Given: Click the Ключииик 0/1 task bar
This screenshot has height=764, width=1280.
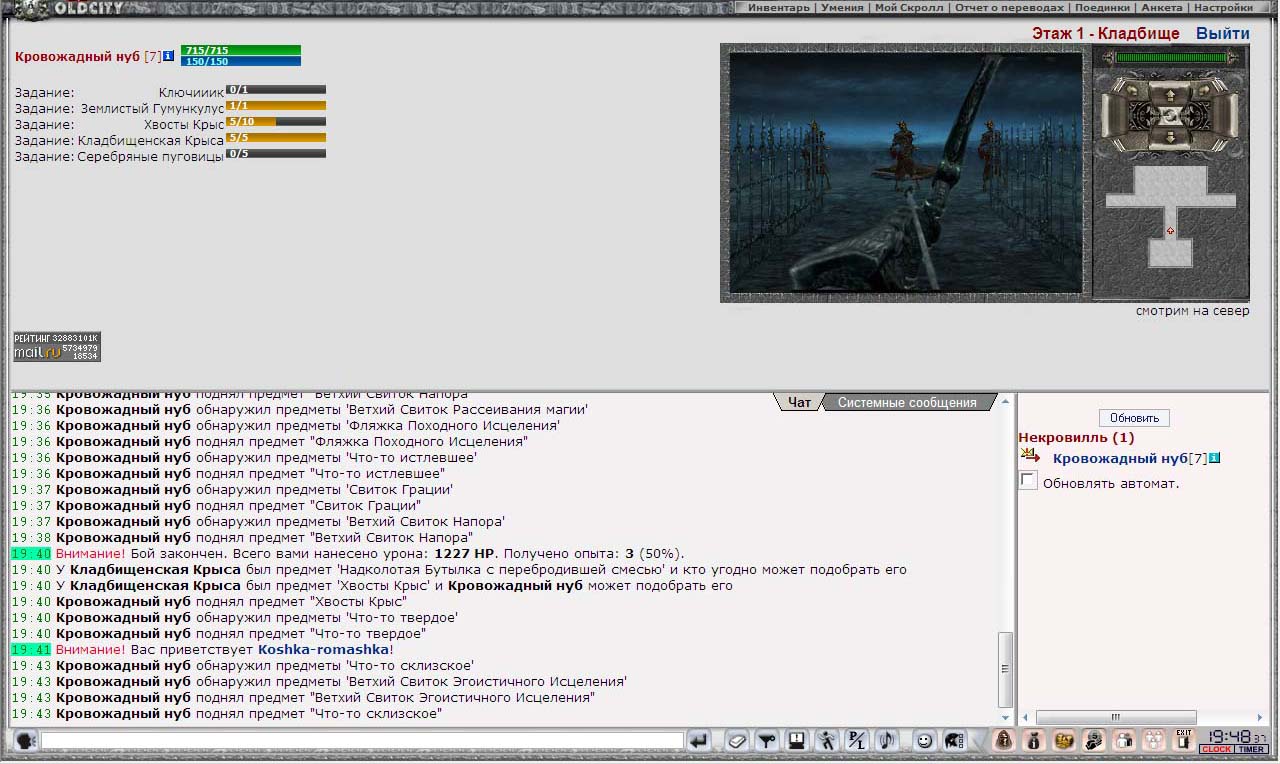Looking at the screenshot, I should [x=276, y=90].
